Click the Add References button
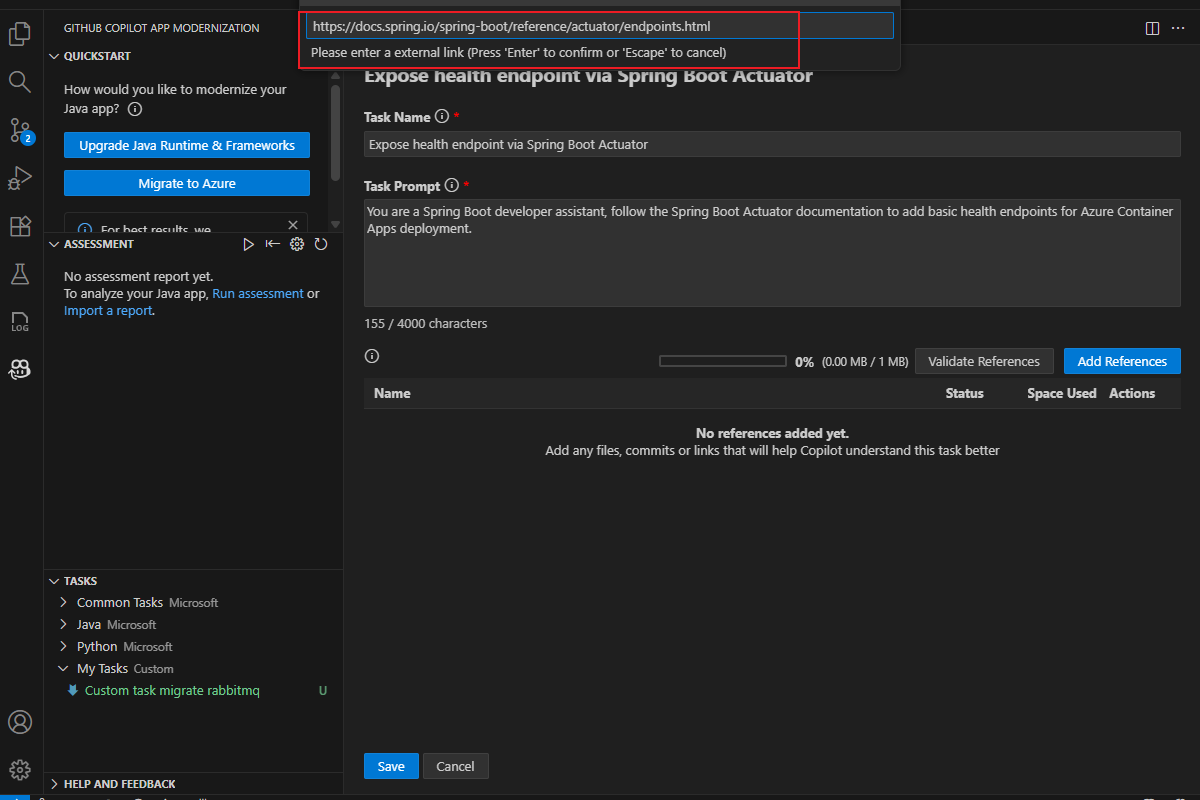 pyautogui.click(x=1122, y=360)
